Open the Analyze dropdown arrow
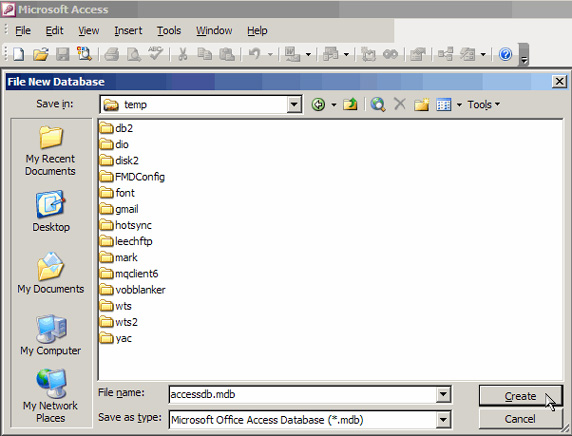This screenshot has width=572, height=436. coord(347,55)
